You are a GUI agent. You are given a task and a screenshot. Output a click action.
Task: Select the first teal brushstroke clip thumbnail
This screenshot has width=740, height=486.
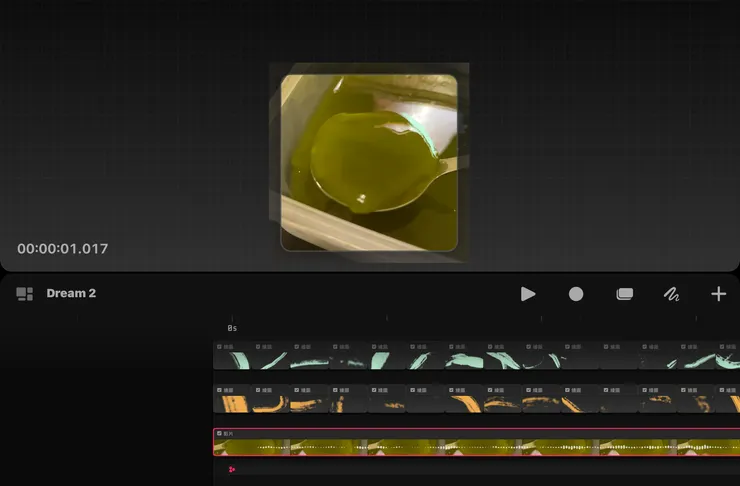tap(232, 356)
